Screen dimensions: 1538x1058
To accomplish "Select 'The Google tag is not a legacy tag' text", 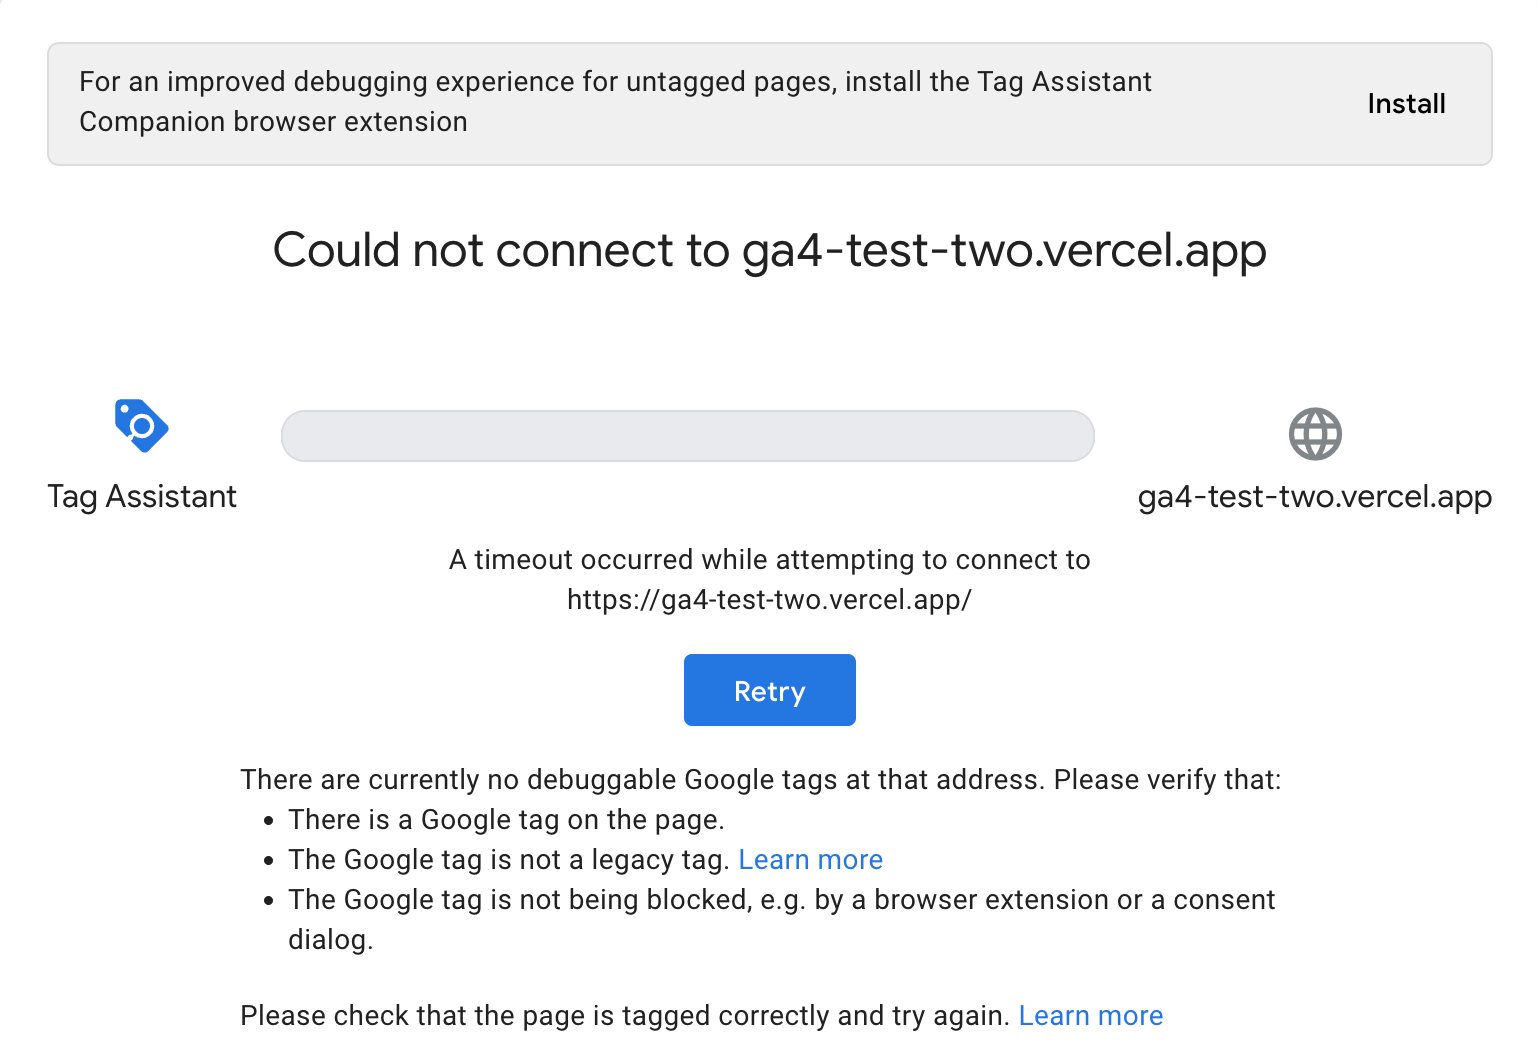I will click(x=508, y=860).
